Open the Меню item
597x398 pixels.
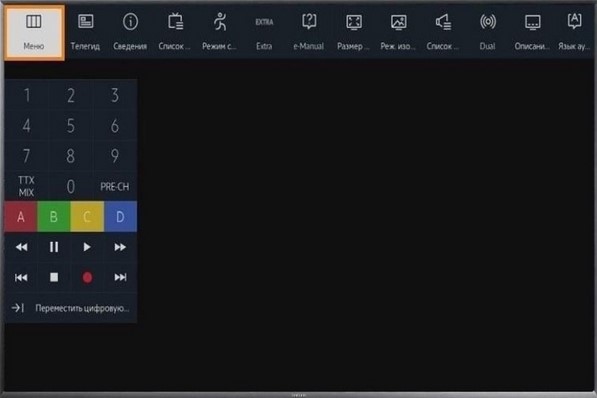[34, 33]
